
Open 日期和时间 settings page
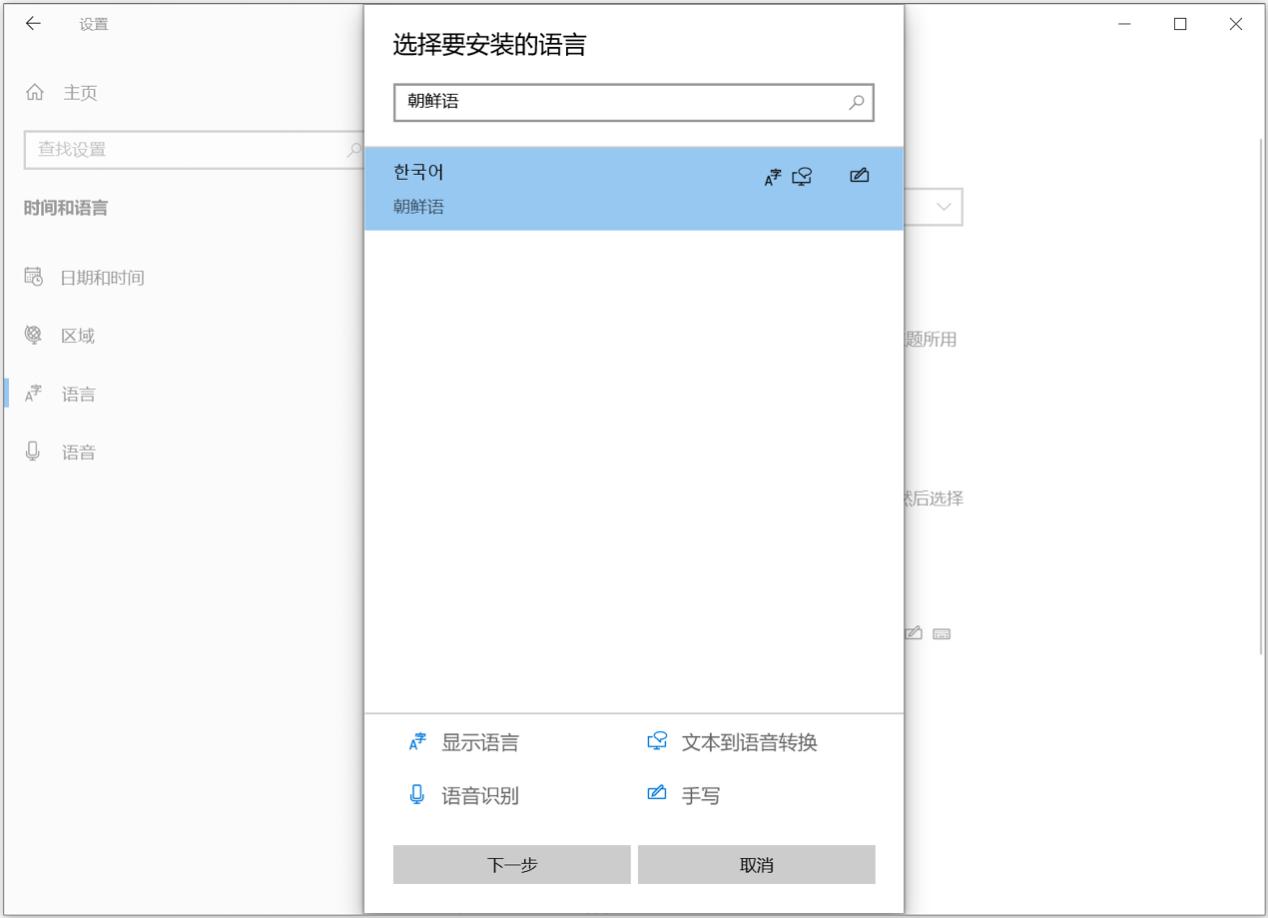[103, 277]
